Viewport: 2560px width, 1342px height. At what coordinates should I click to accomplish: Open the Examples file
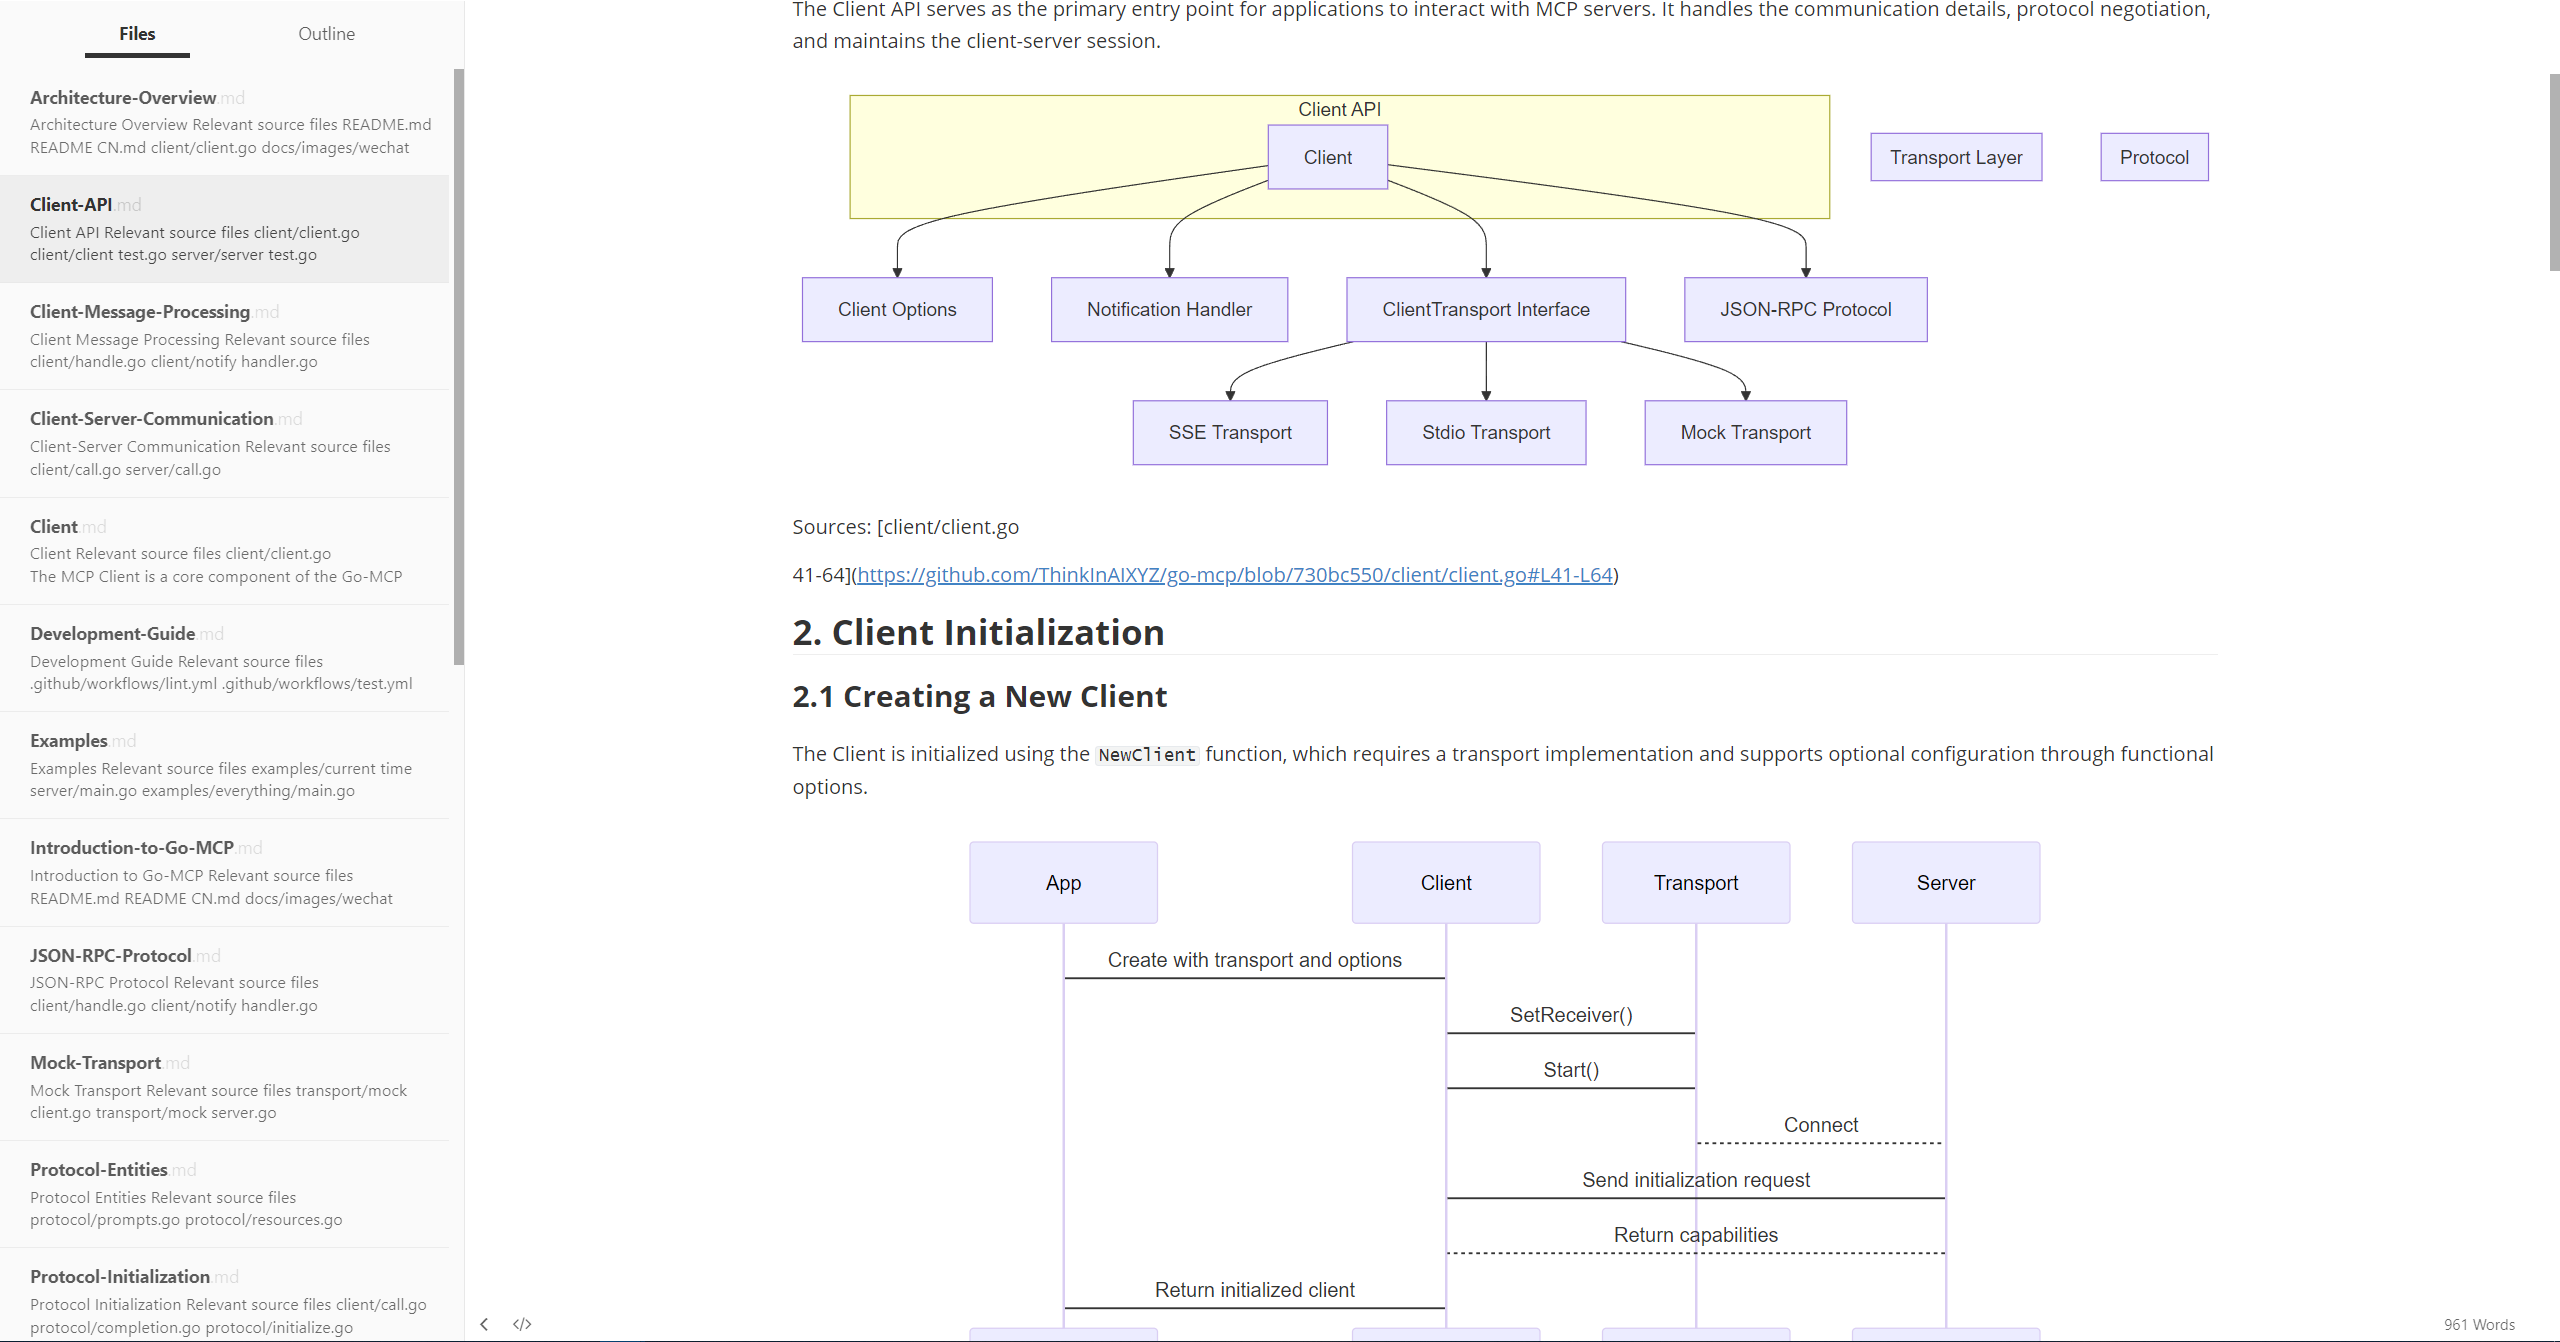224,765
